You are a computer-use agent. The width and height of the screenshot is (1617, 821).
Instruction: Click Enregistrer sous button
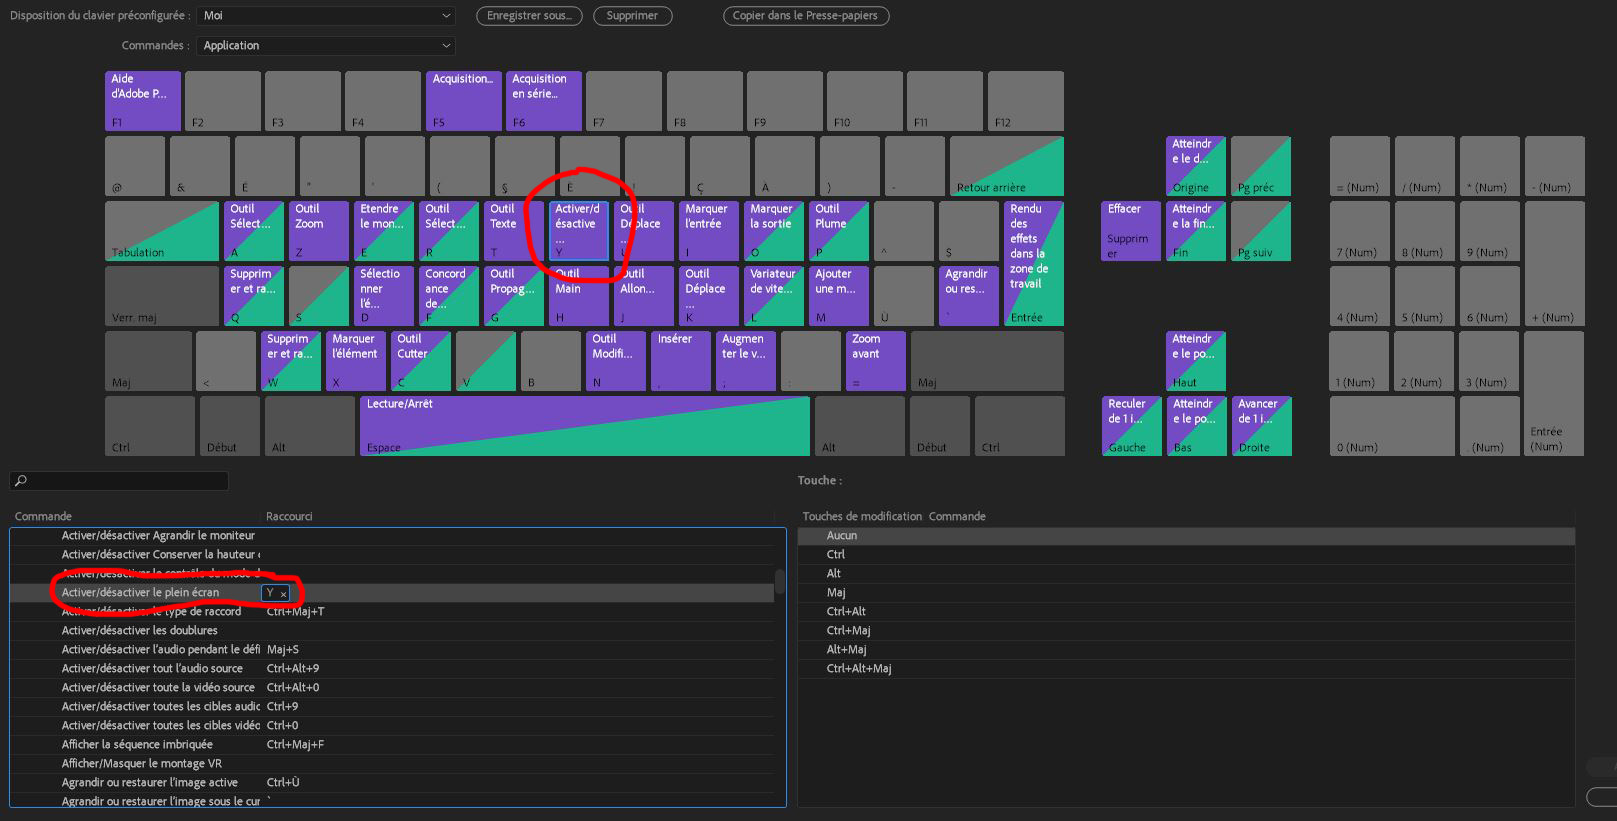tap(529, 16)
